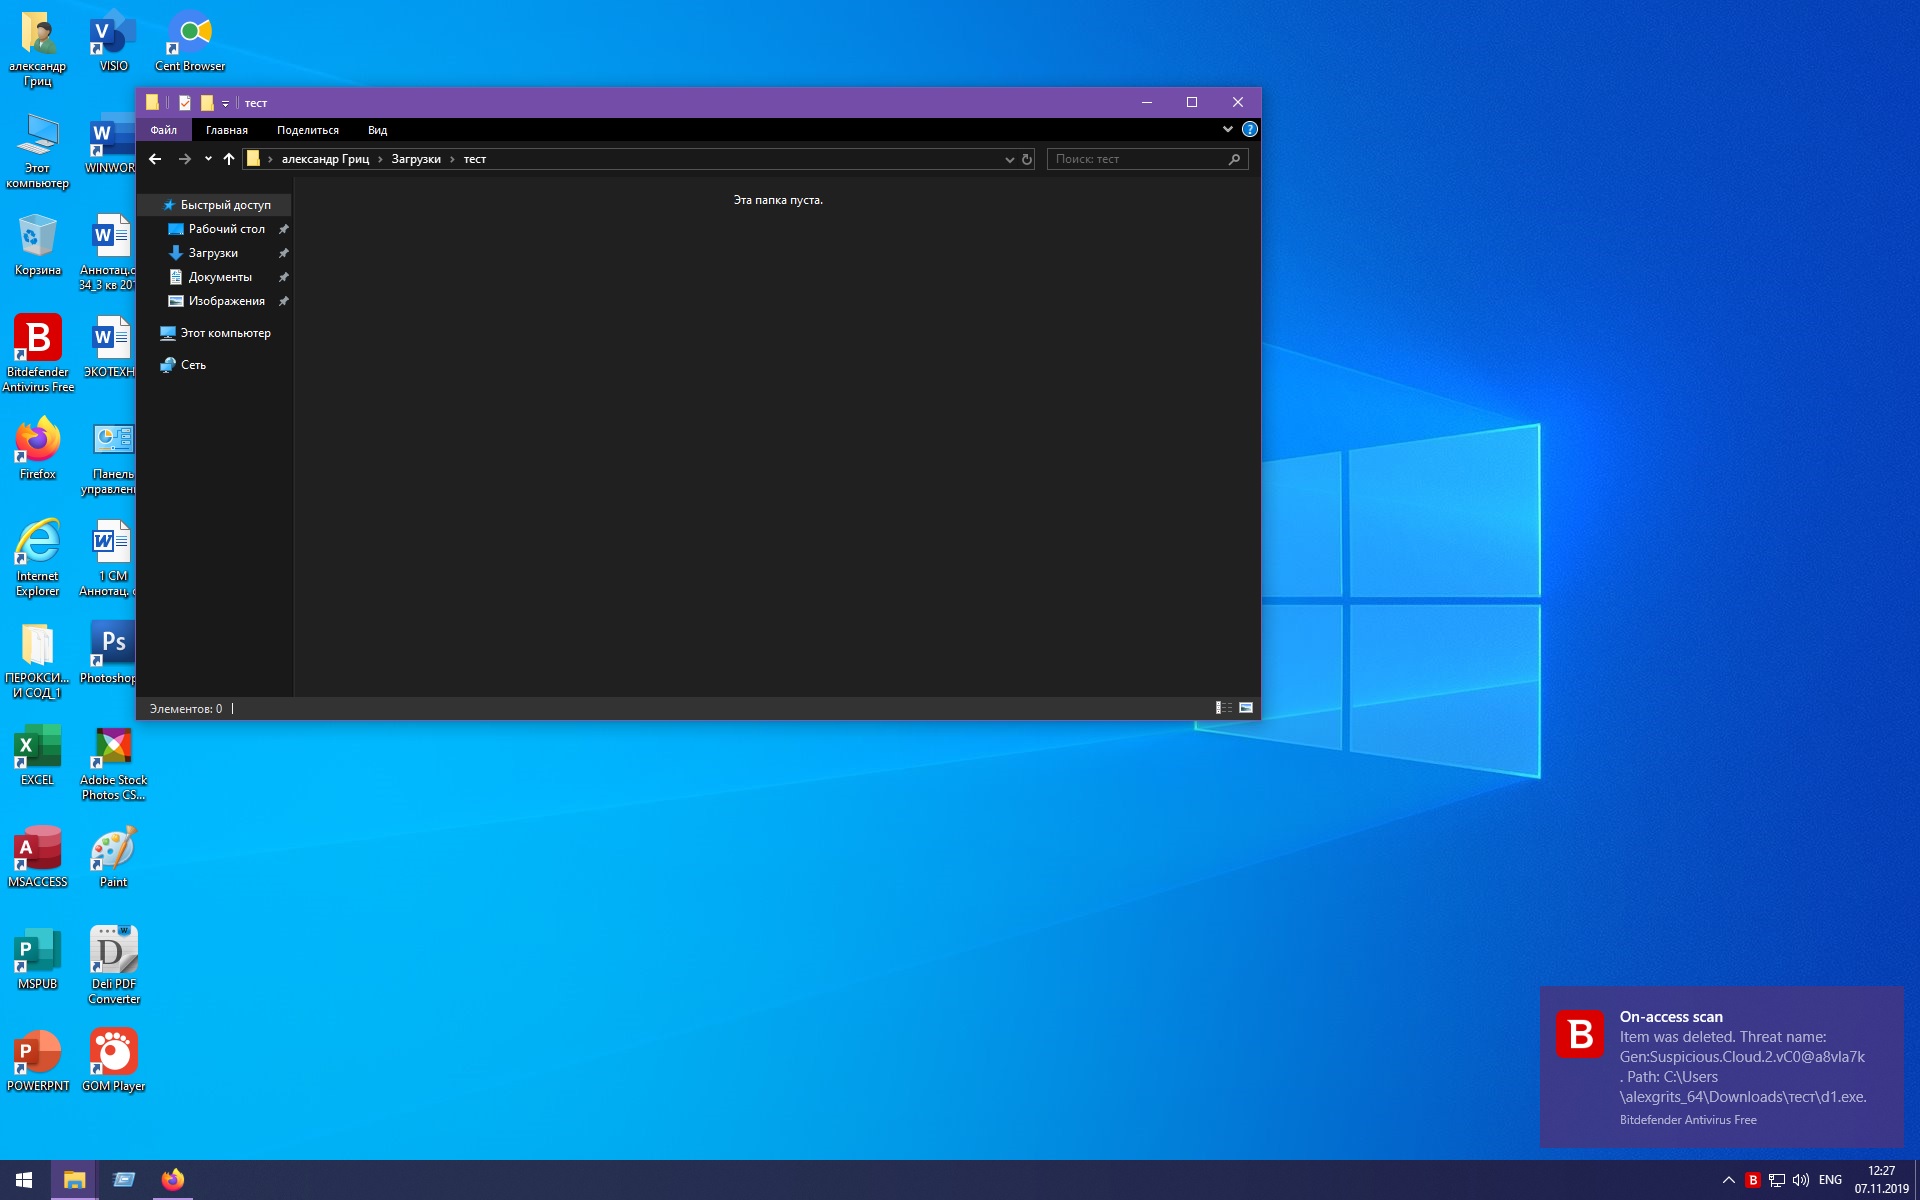This screenshot has width=1920, height=1200.
Task: Open recent locations dropdown arrow
Action: click(x=208, y=159)
